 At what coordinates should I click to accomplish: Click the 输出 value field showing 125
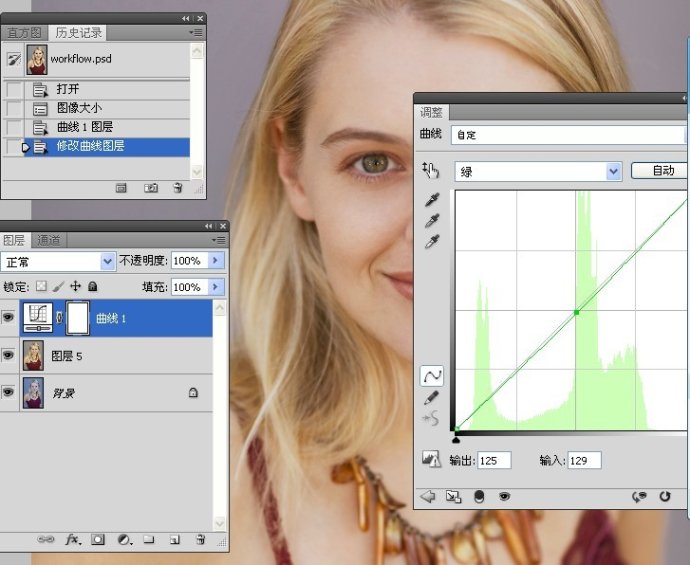[494, 460]
